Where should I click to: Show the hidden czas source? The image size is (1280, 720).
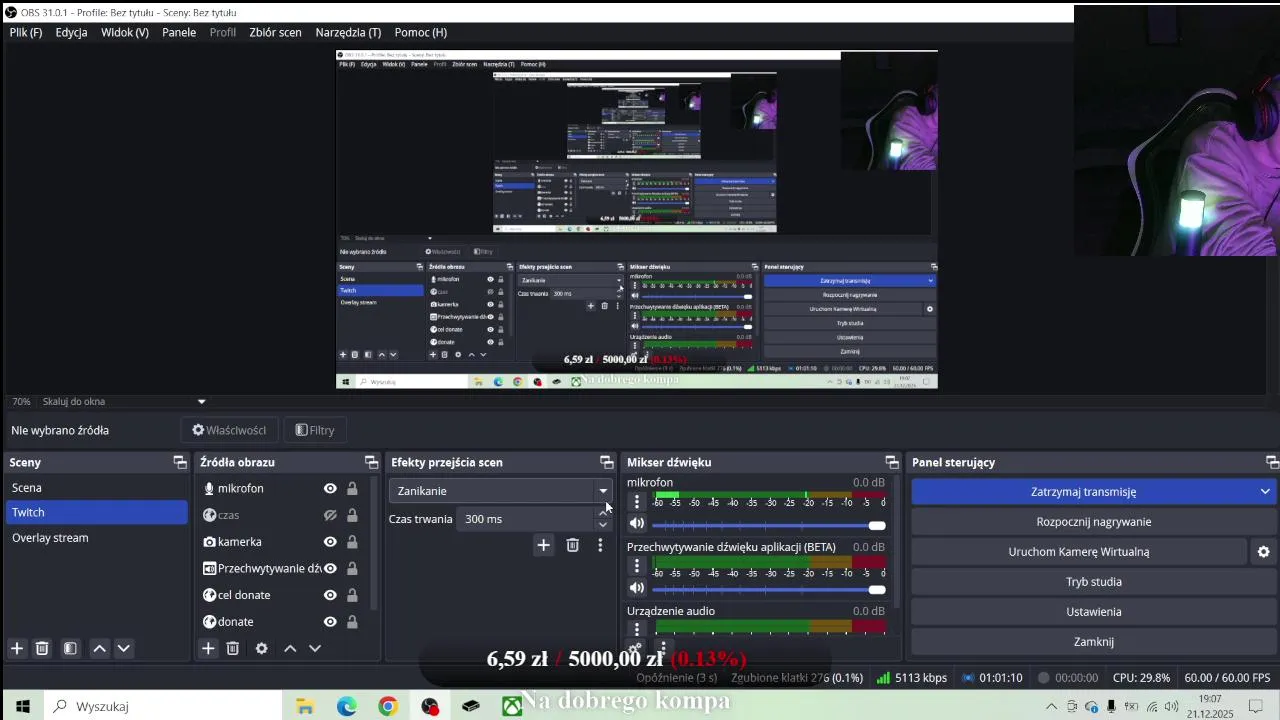330,515
